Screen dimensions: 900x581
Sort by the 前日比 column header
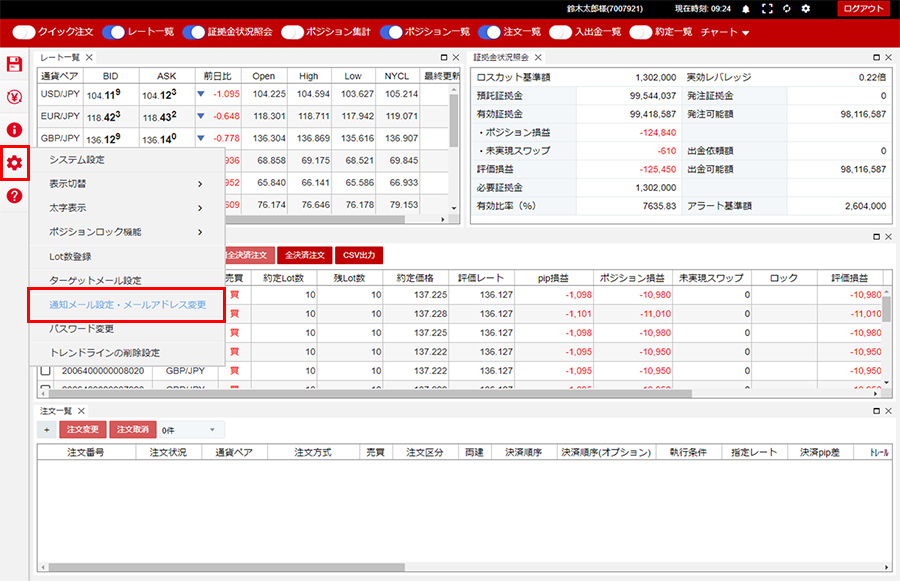point(218,76)
